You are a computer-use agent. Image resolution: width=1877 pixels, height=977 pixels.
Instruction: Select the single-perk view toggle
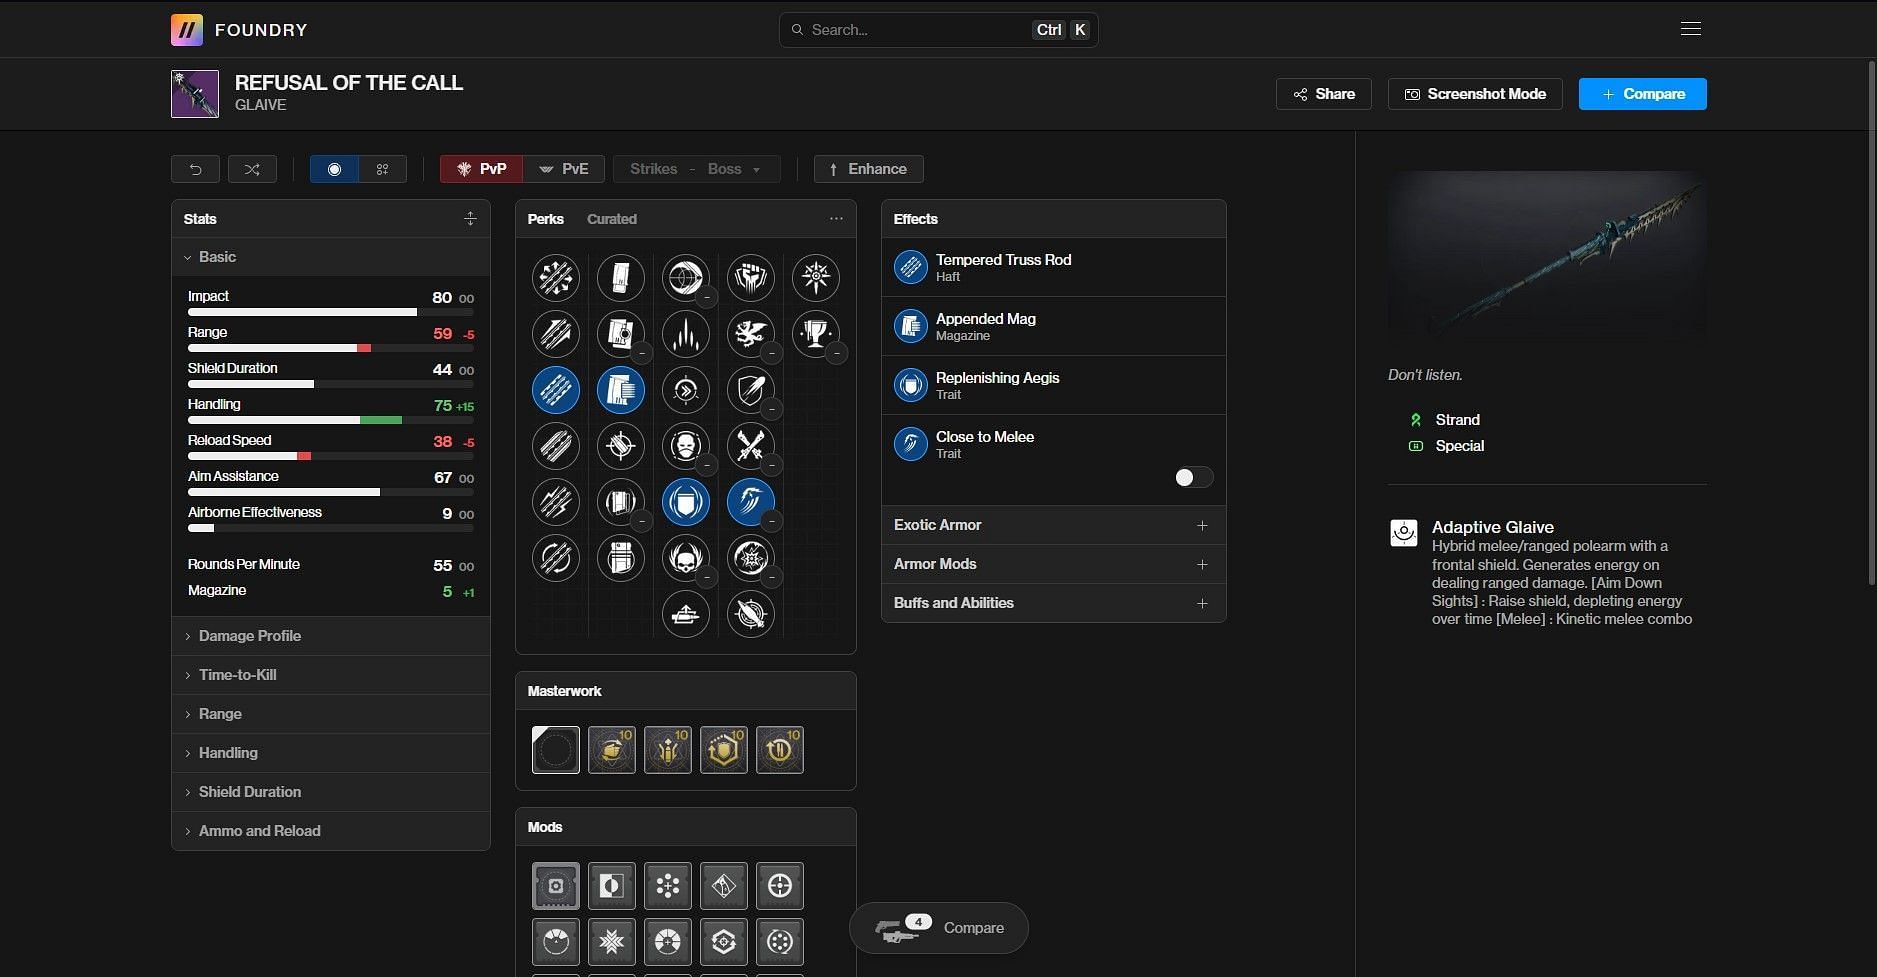coord(334,169)
